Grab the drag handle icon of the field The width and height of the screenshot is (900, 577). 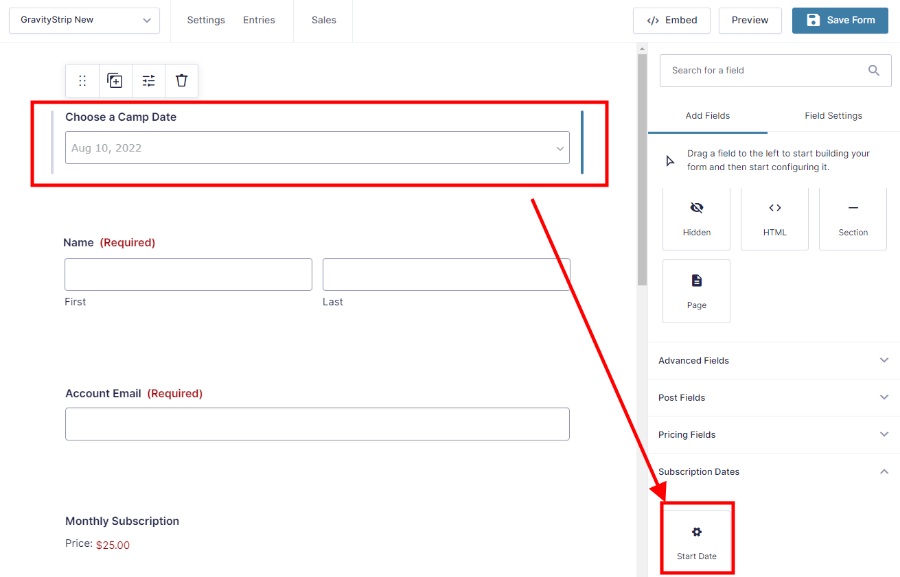click(83, 81)
